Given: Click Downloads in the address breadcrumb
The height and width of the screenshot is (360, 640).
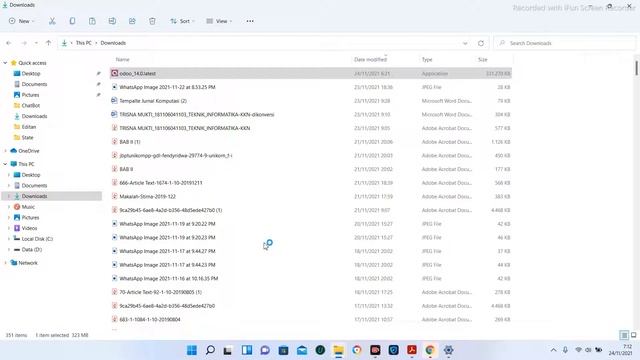Looking at the screenshot, I should click(x=113, y=43).
